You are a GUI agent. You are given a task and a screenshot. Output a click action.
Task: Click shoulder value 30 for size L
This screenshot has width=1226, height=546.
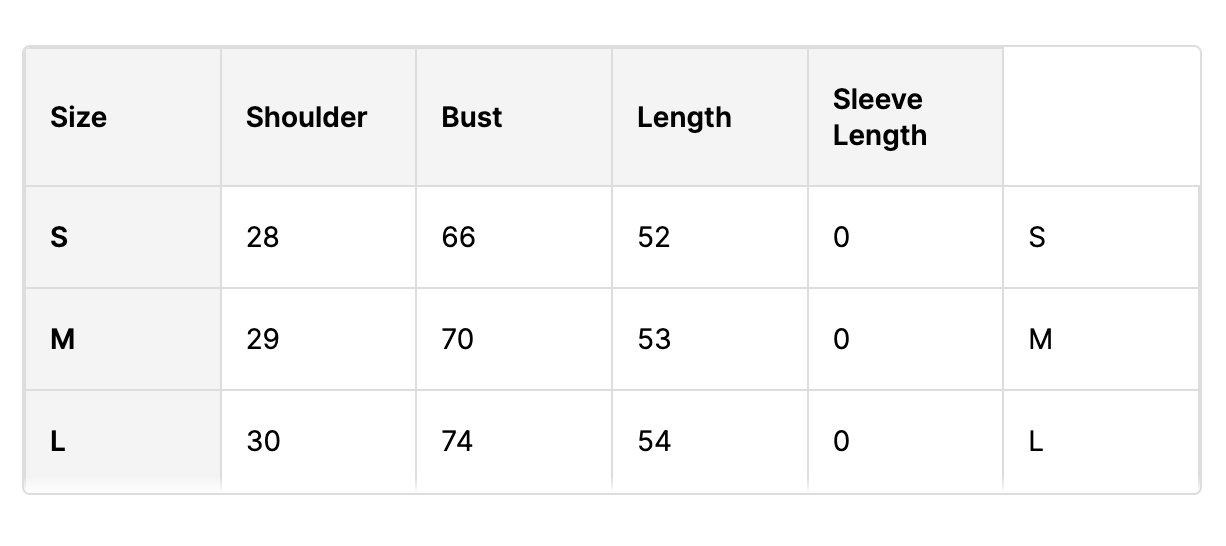pos(263,442)
